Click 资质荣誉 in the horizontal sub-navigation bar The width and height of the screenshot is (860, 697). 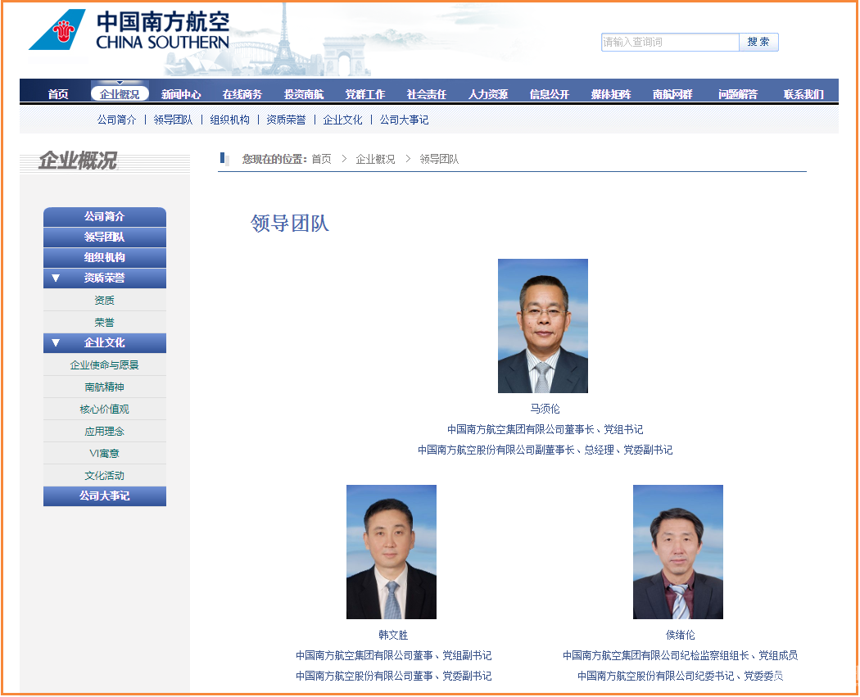pyautogui.click(x=286, y=120)
